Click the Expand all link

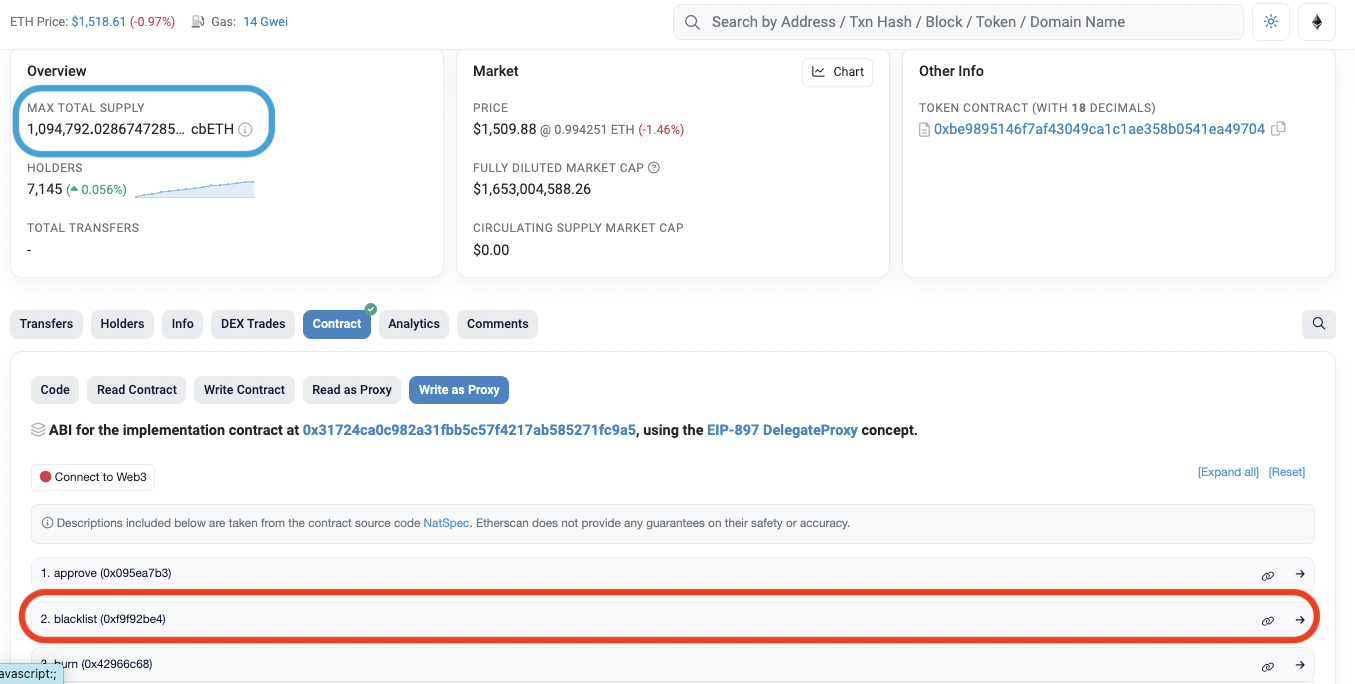pos(1228,472)
